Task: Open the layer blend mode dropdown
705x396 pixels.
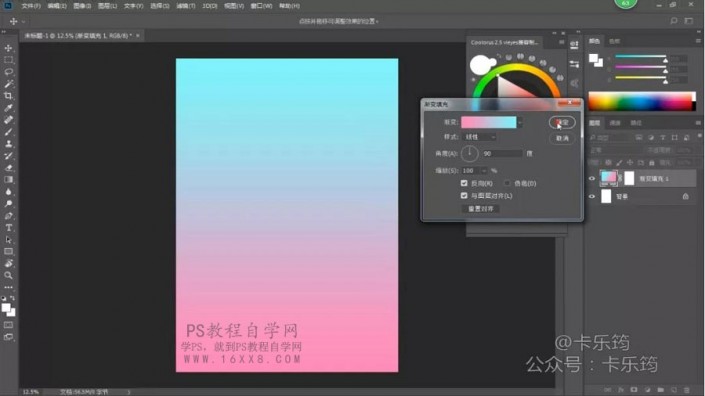Action: (616, 150)
